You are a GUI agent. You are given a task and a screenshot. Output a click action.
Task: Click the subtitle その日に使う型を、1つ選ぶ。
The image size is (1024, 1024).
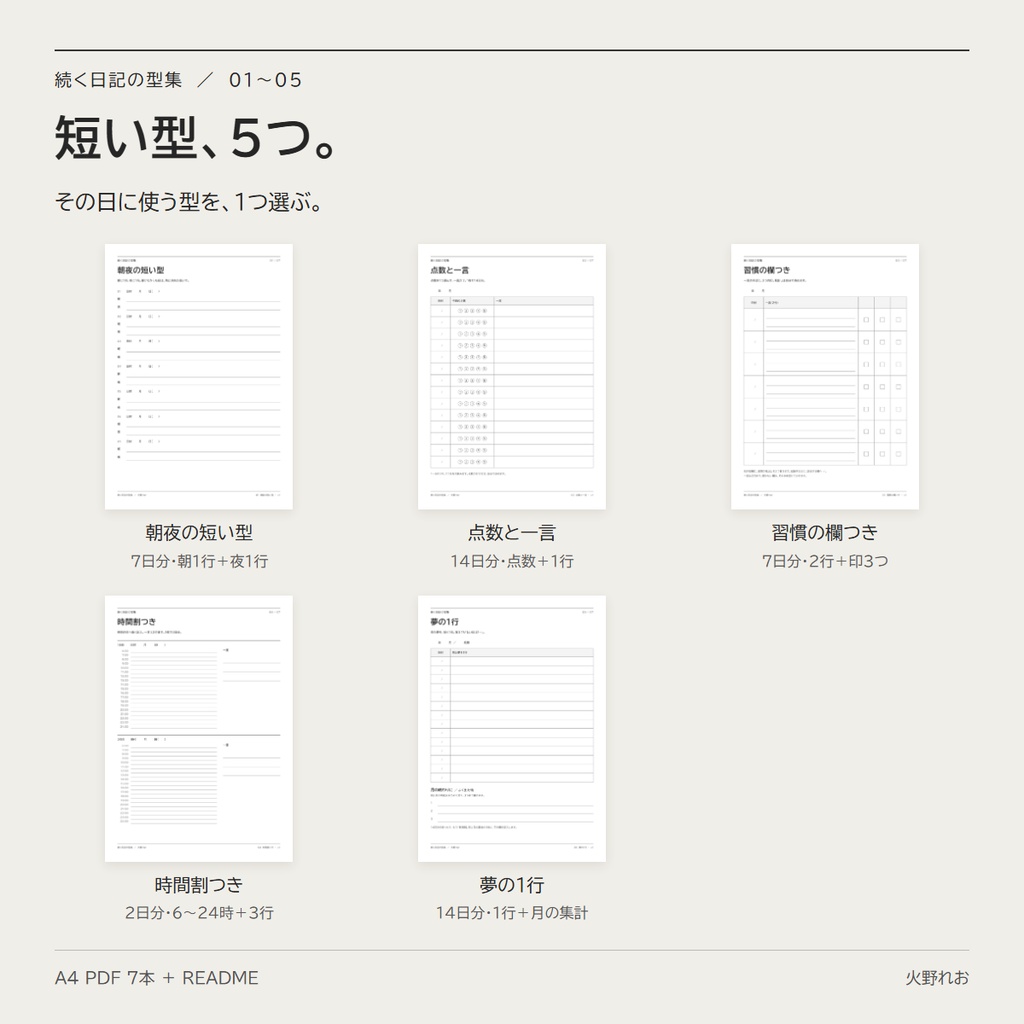[189, 202]
